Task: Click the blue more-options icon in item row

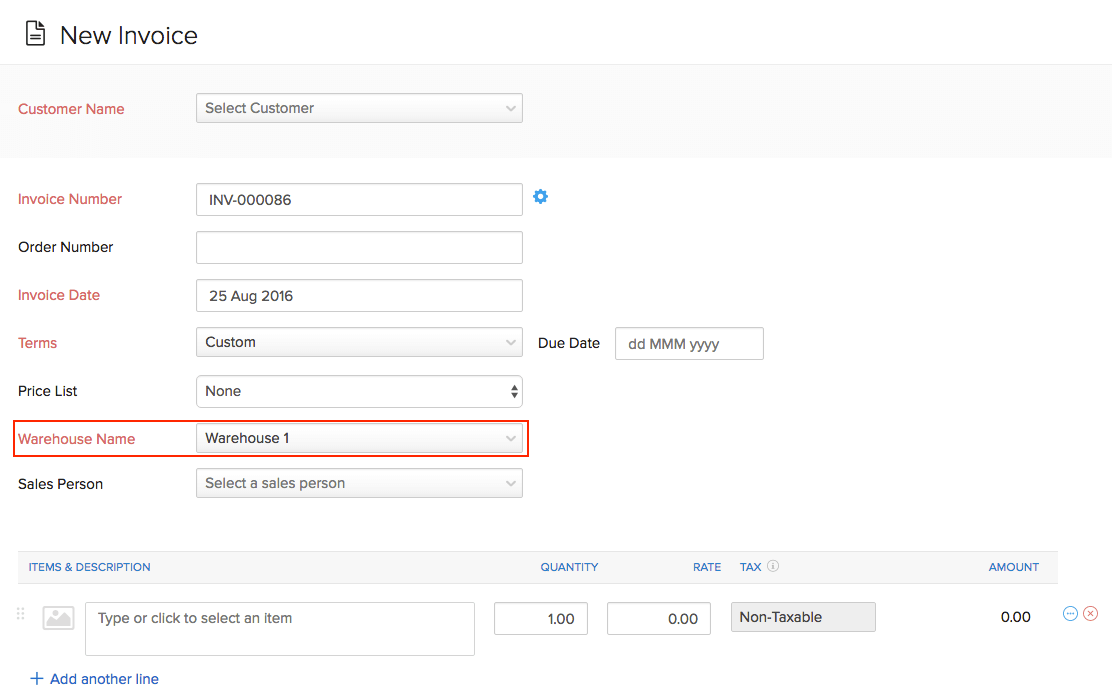Action: [x=1070, y=613]
